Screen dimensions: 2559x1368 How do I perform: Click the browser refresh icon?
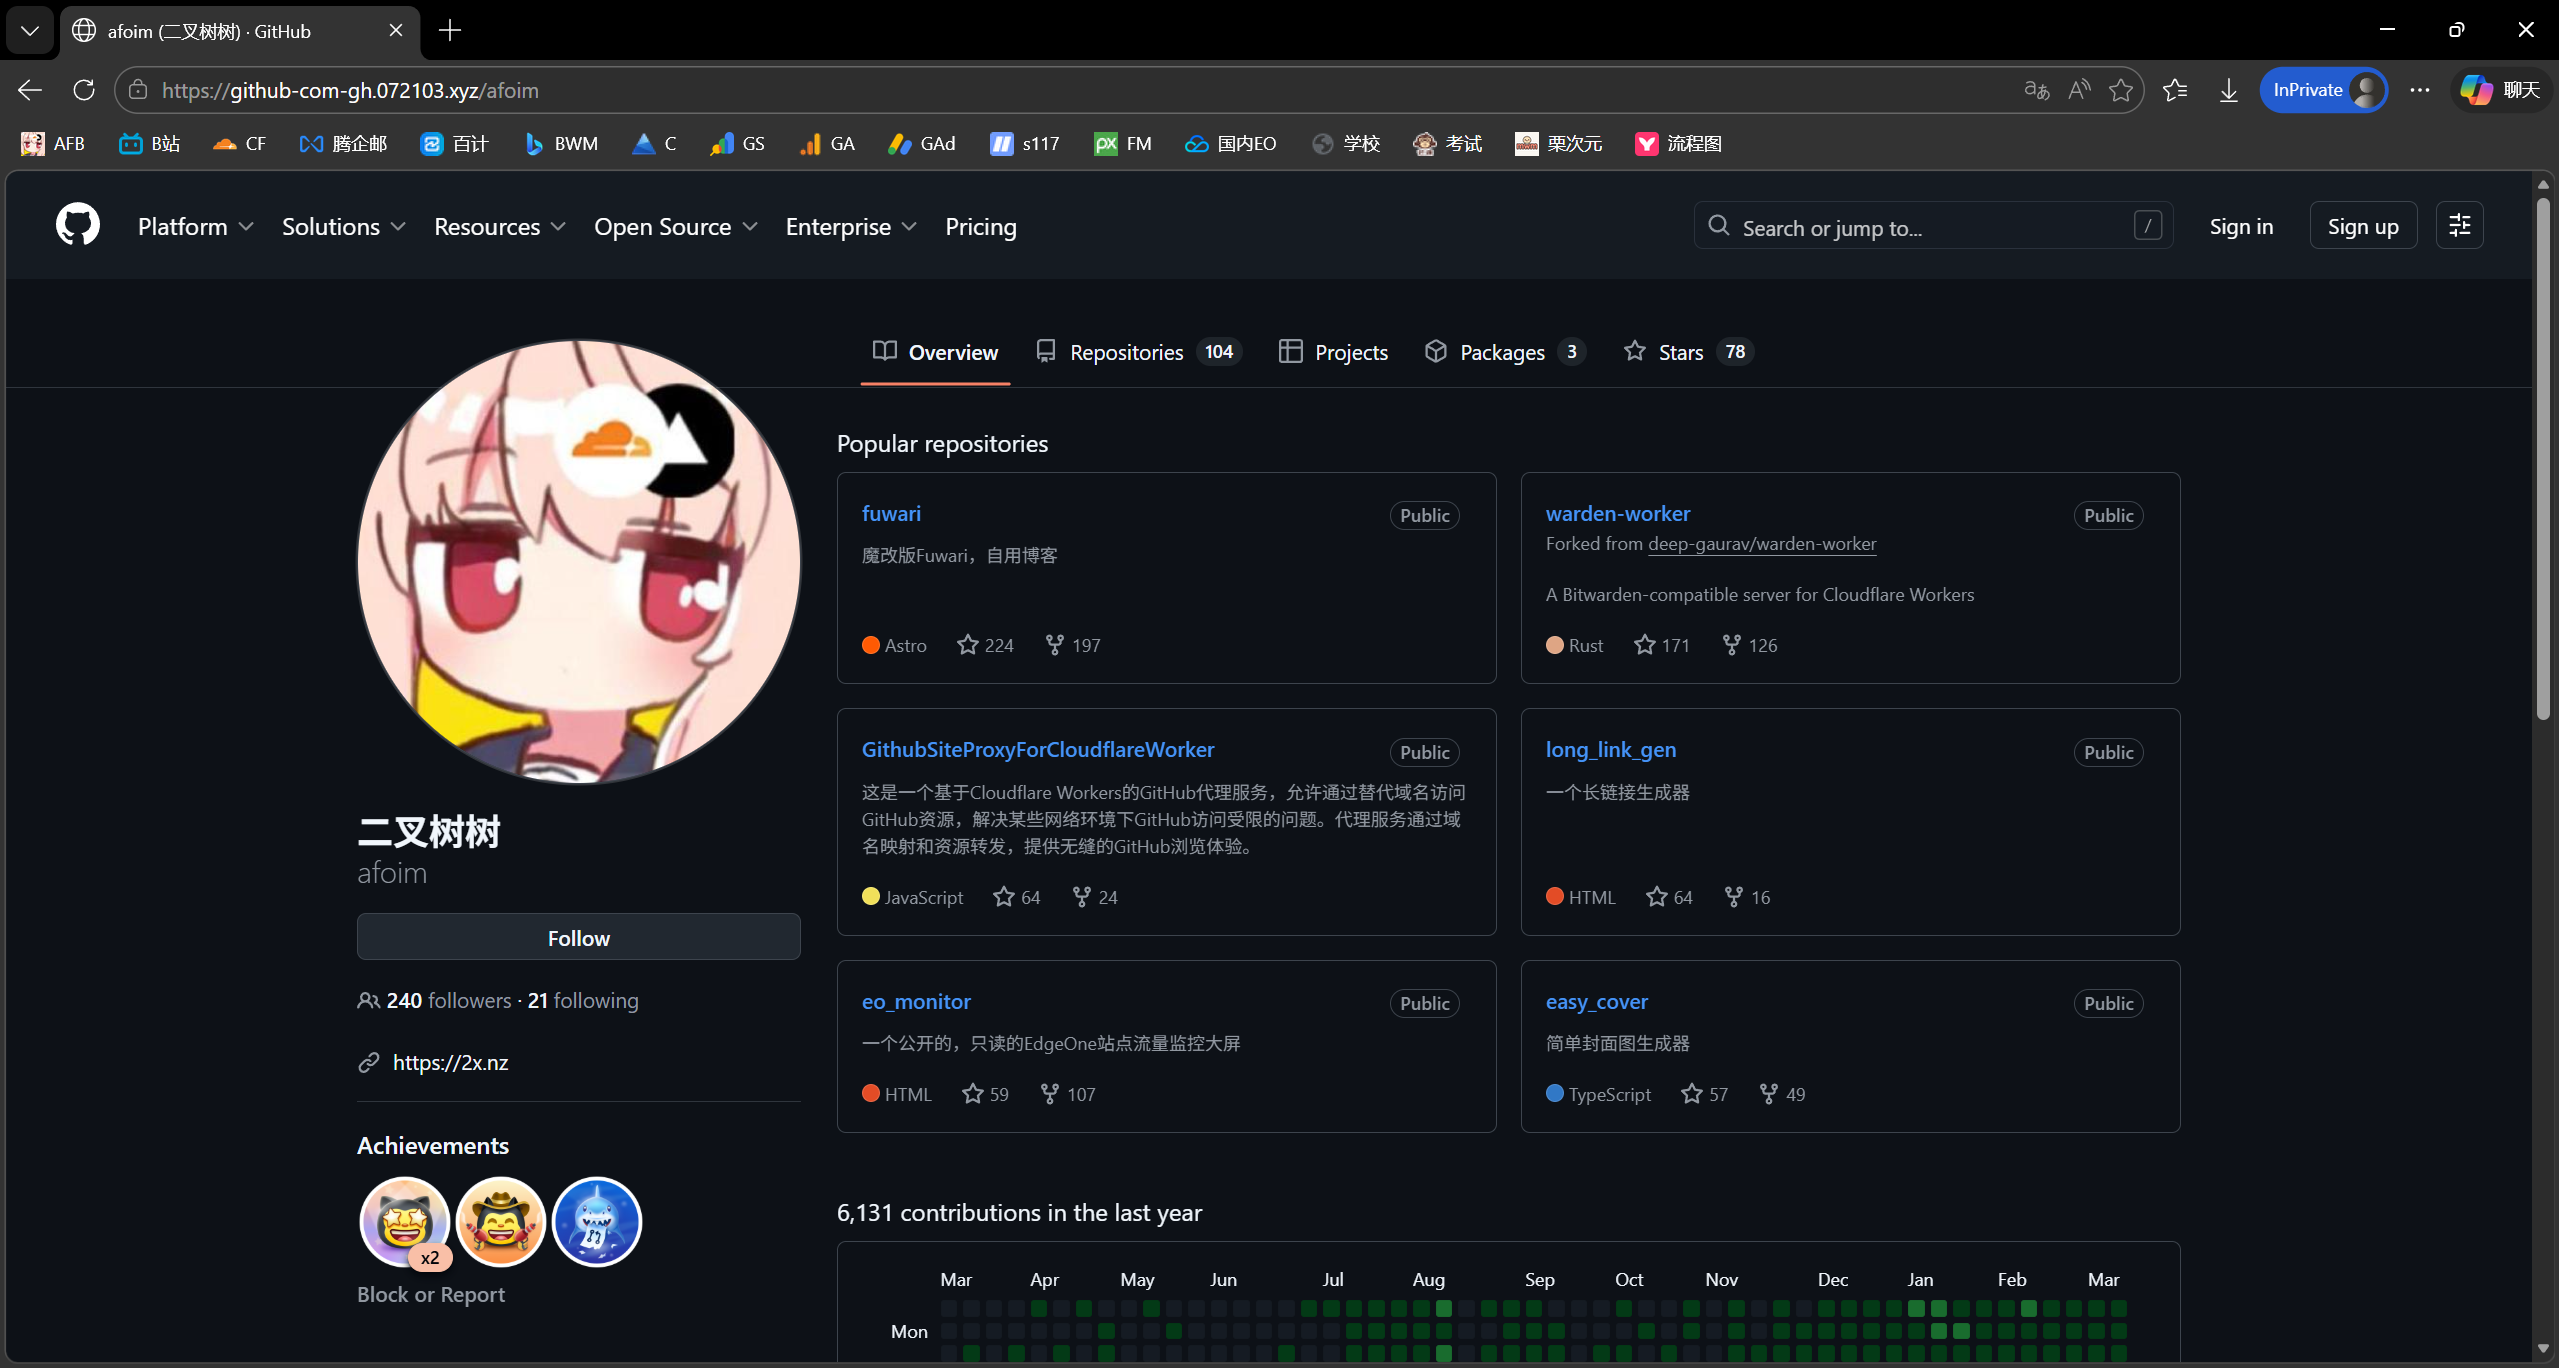(84, 90)
